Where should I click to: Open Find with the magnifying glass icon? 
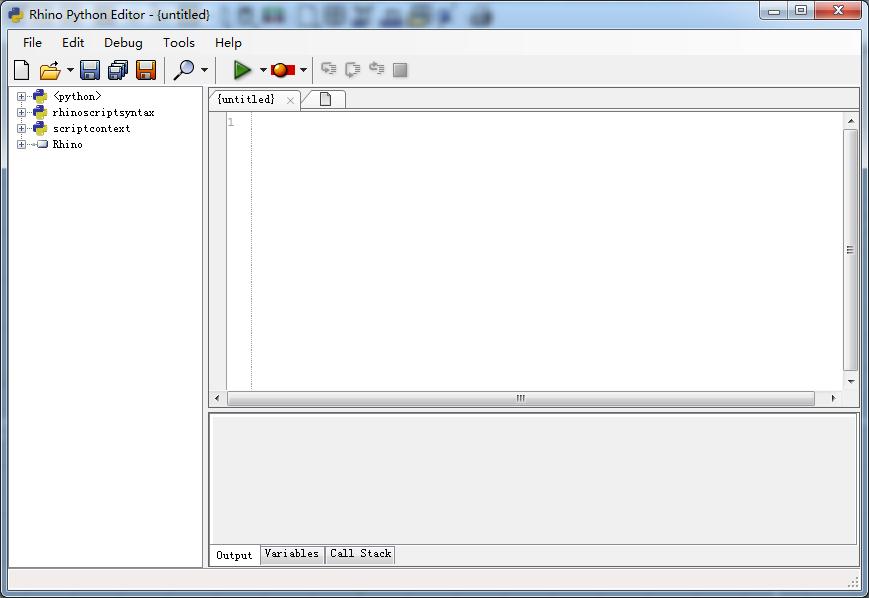pyautogui.click(x=184, y=70)
